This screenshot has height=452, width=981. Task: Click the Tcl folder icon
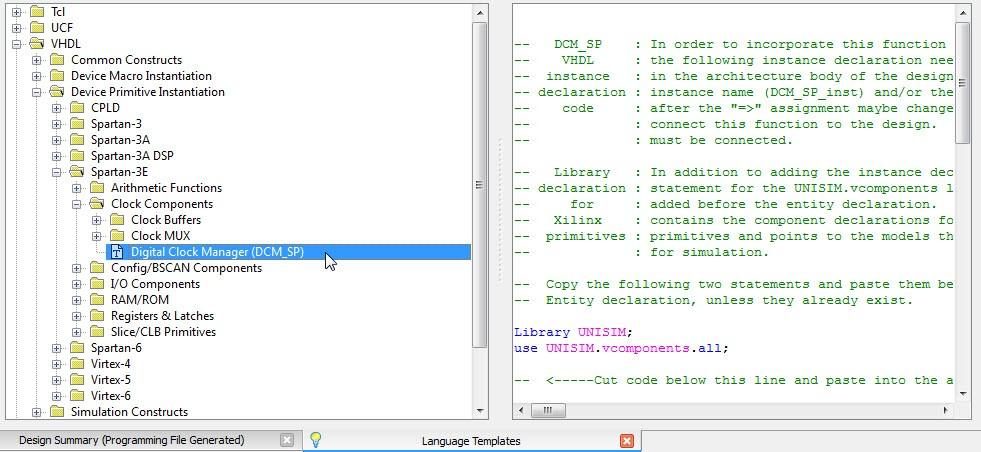click(x=37, y=11)
